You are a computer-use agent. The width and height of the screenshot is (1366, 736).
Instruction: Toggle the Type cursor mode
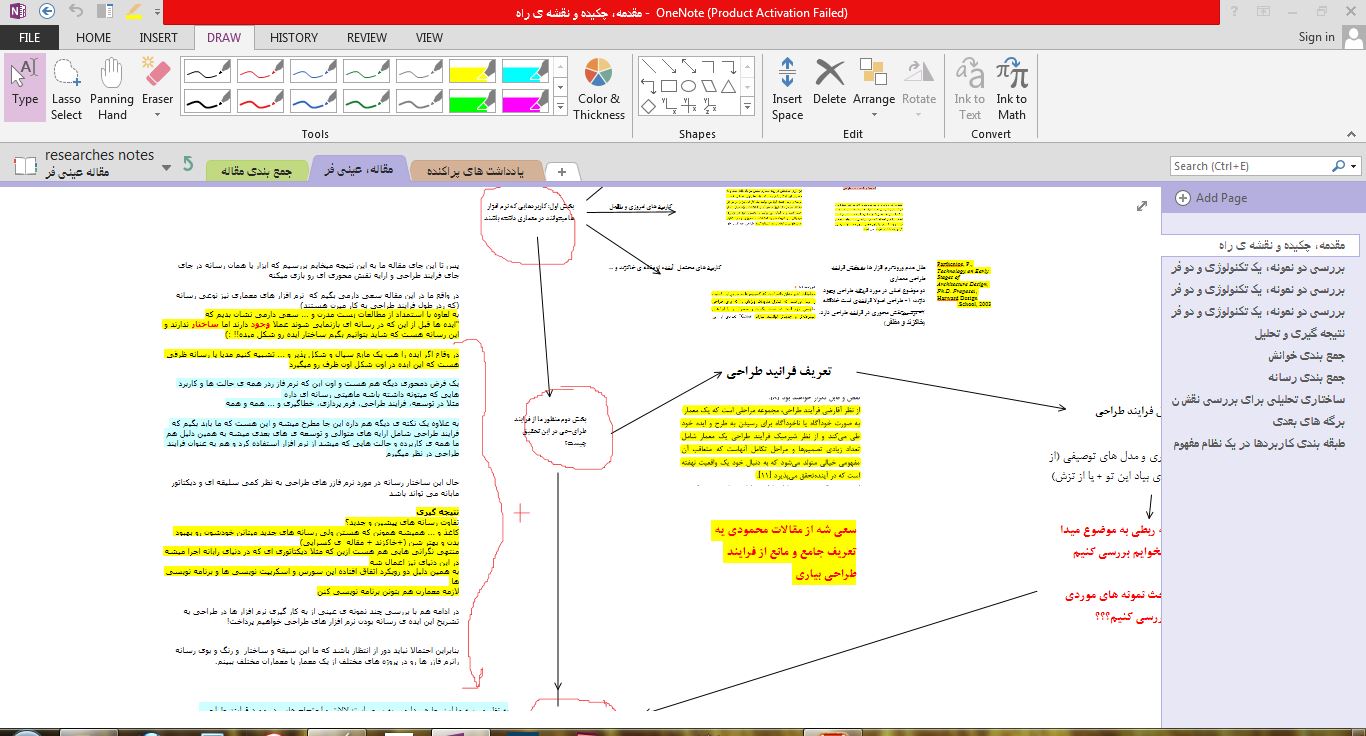[25, 85]
